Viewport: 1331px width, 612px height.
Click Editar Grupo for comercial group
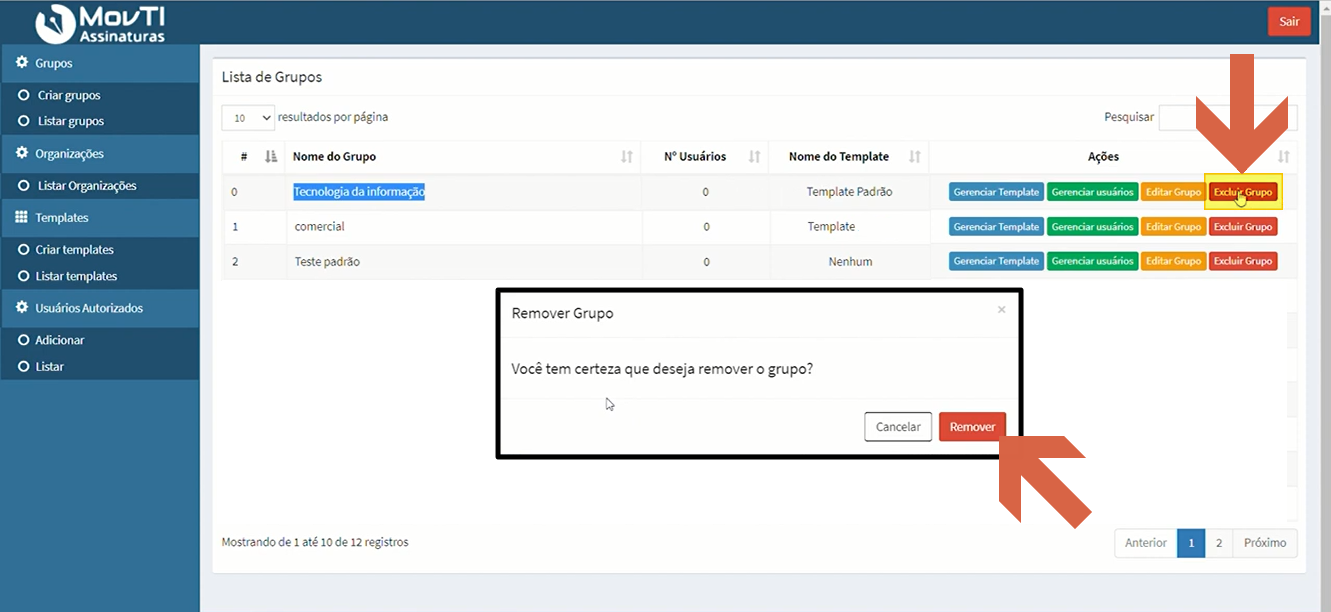click(1173, 227)
